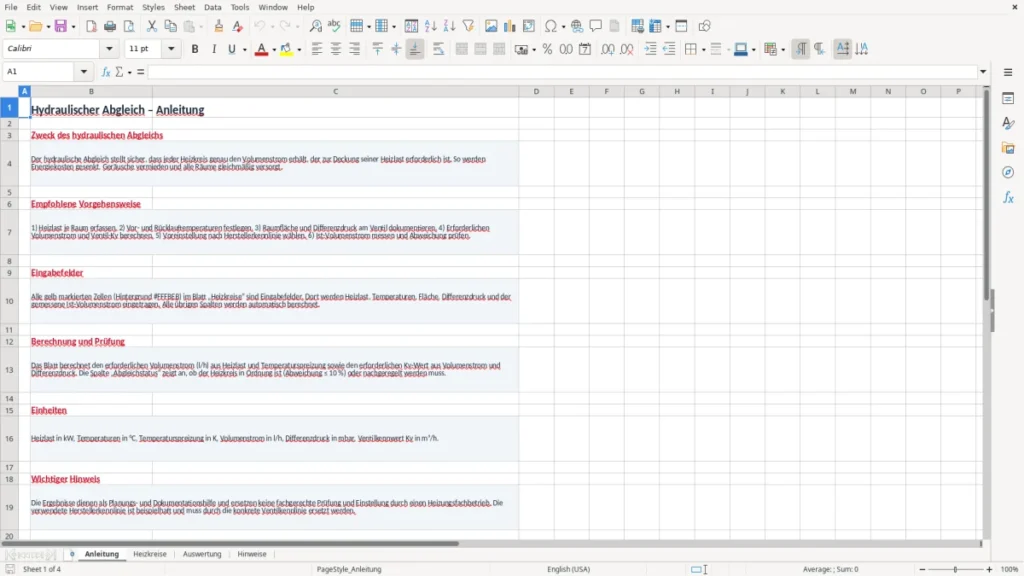Viewport: 1024px width, 576px height.
Task: Open the sidebar Functions panel
Action: [1008, 198]
